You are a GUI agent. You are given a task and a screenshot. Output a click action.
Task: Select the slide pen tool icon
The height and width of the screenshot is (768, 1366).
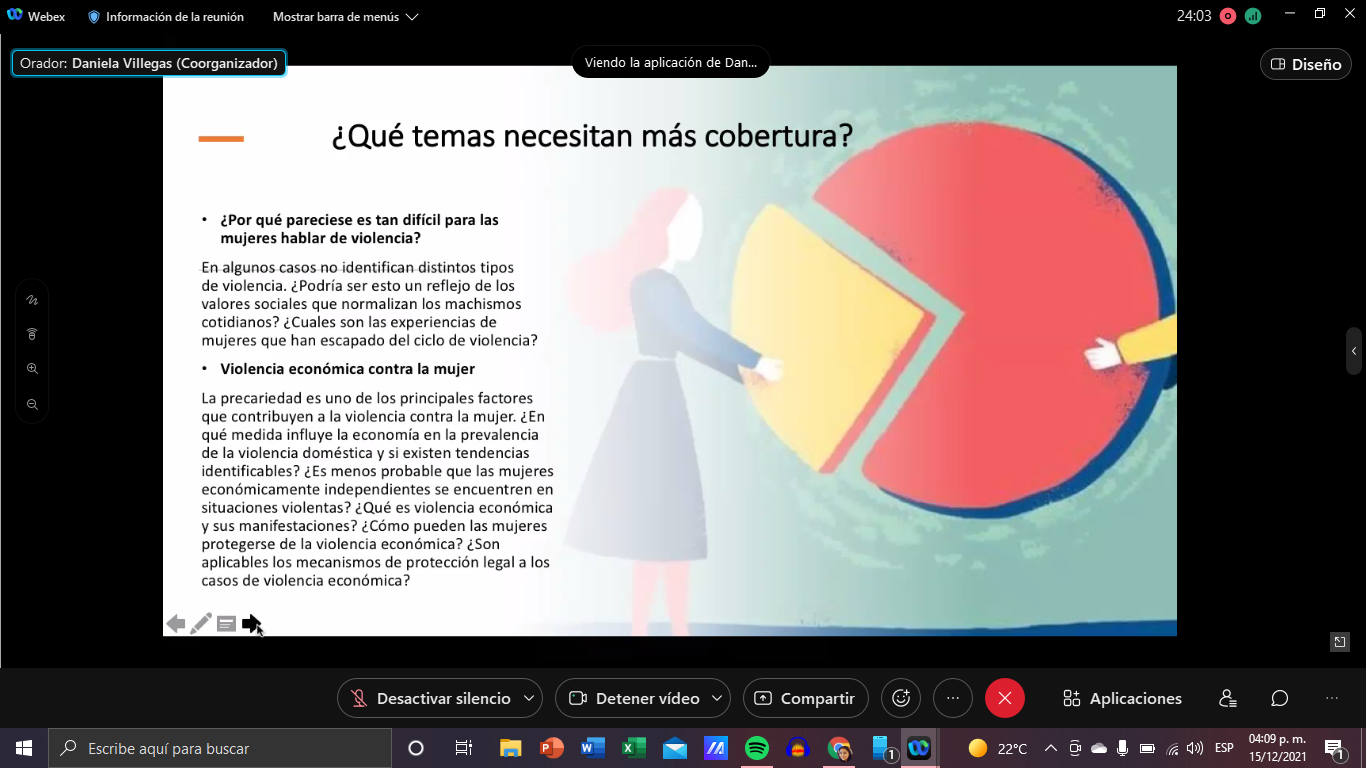(x=201, y=624)
